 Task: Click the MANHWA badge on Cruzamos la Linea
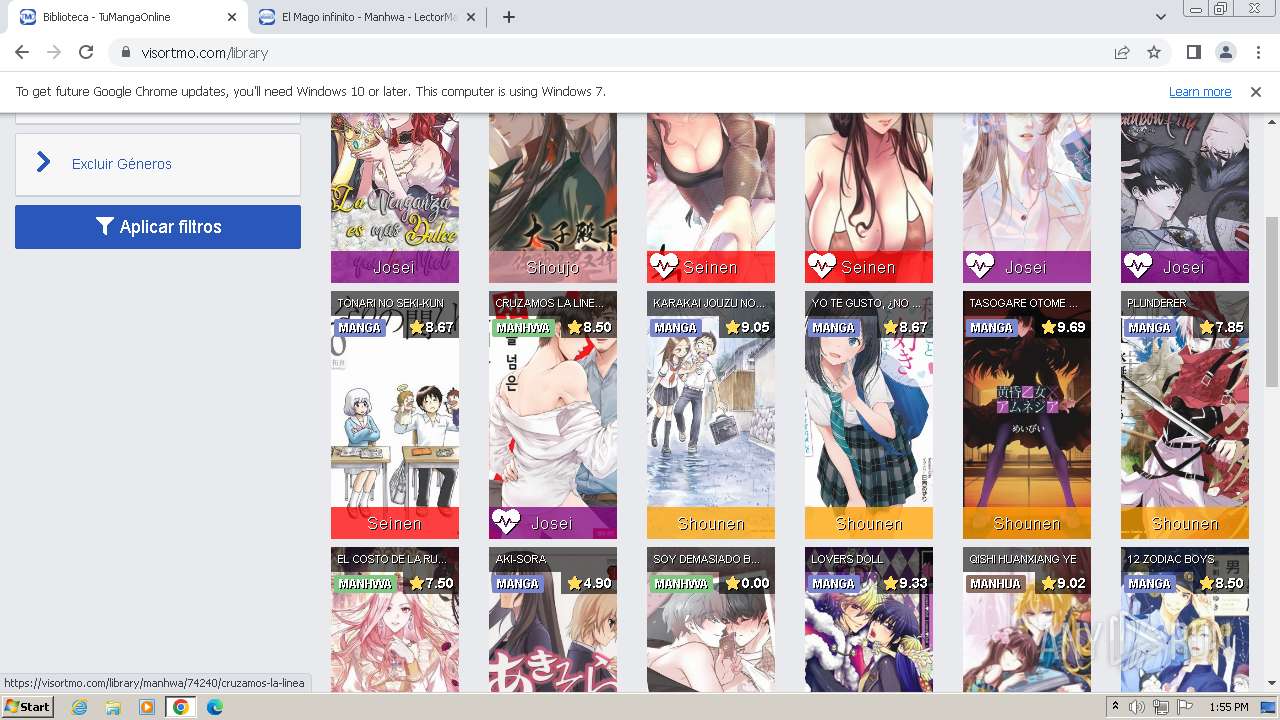[523, 328]
